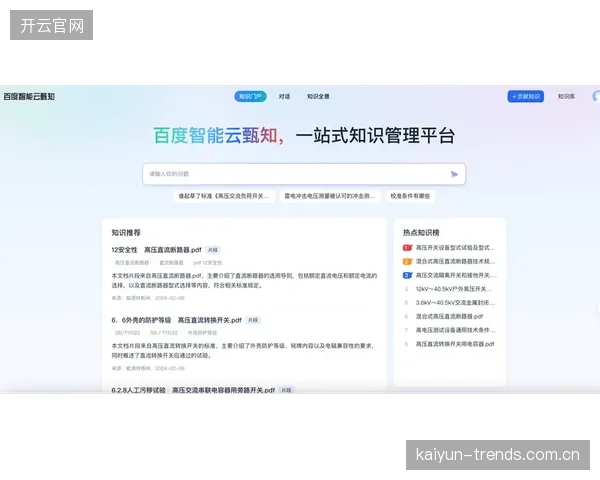Viewport: 600px width, 480px height.
Task: Click the 片段 tag next to 高压直流断路器.pdf
Action: point(212,250)
